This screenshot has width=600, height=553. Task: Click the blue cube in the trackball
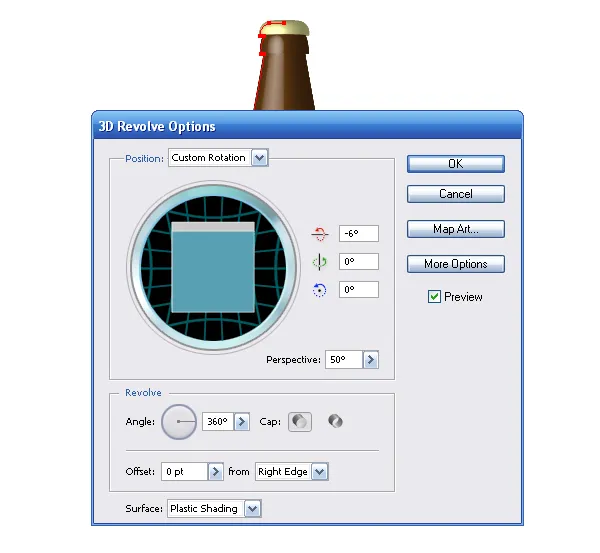pos(213,267)
